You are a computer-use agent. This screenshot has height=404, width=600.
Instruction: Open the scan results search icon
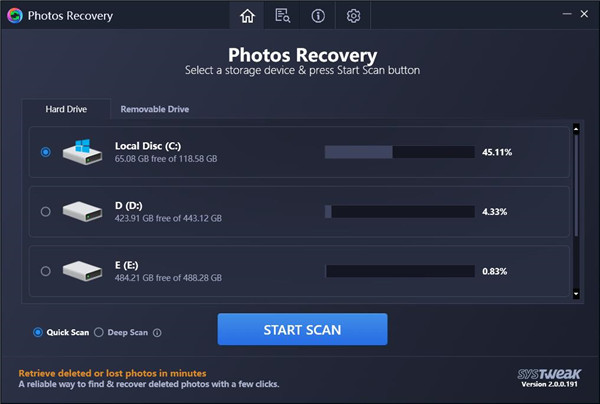[x=282, y=16]
